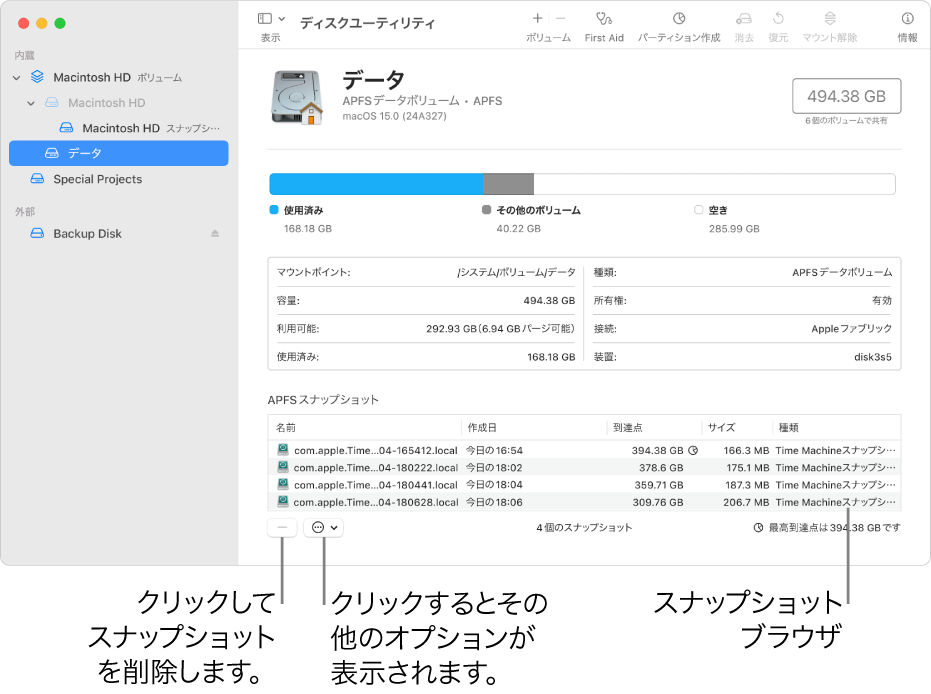Collapse the Macintosh HD volume group
This screenshot has height=694, width=931.
click(17, 77)
